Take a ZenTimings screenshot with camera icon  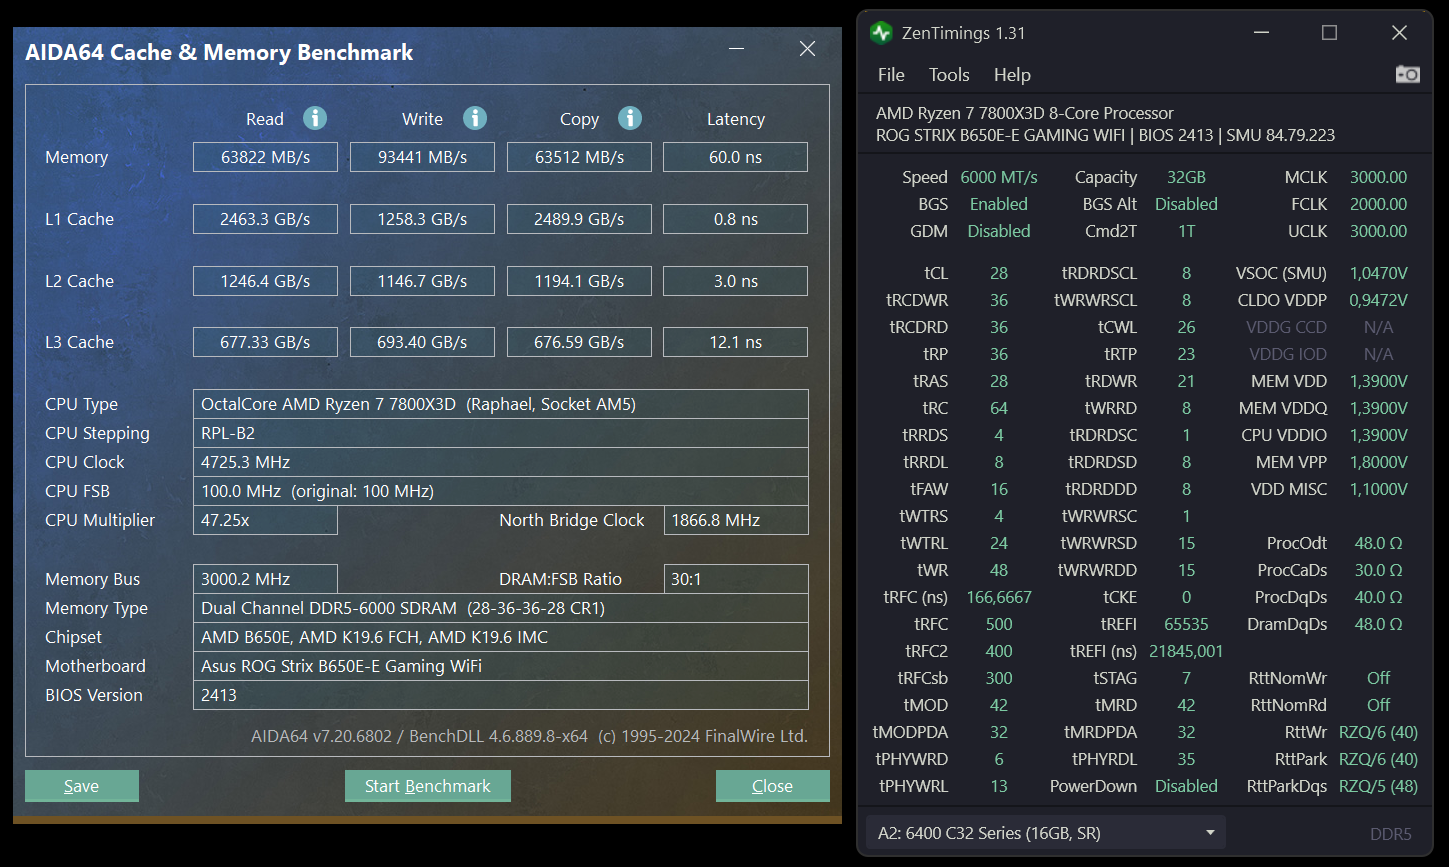[x=1407, y=74]
